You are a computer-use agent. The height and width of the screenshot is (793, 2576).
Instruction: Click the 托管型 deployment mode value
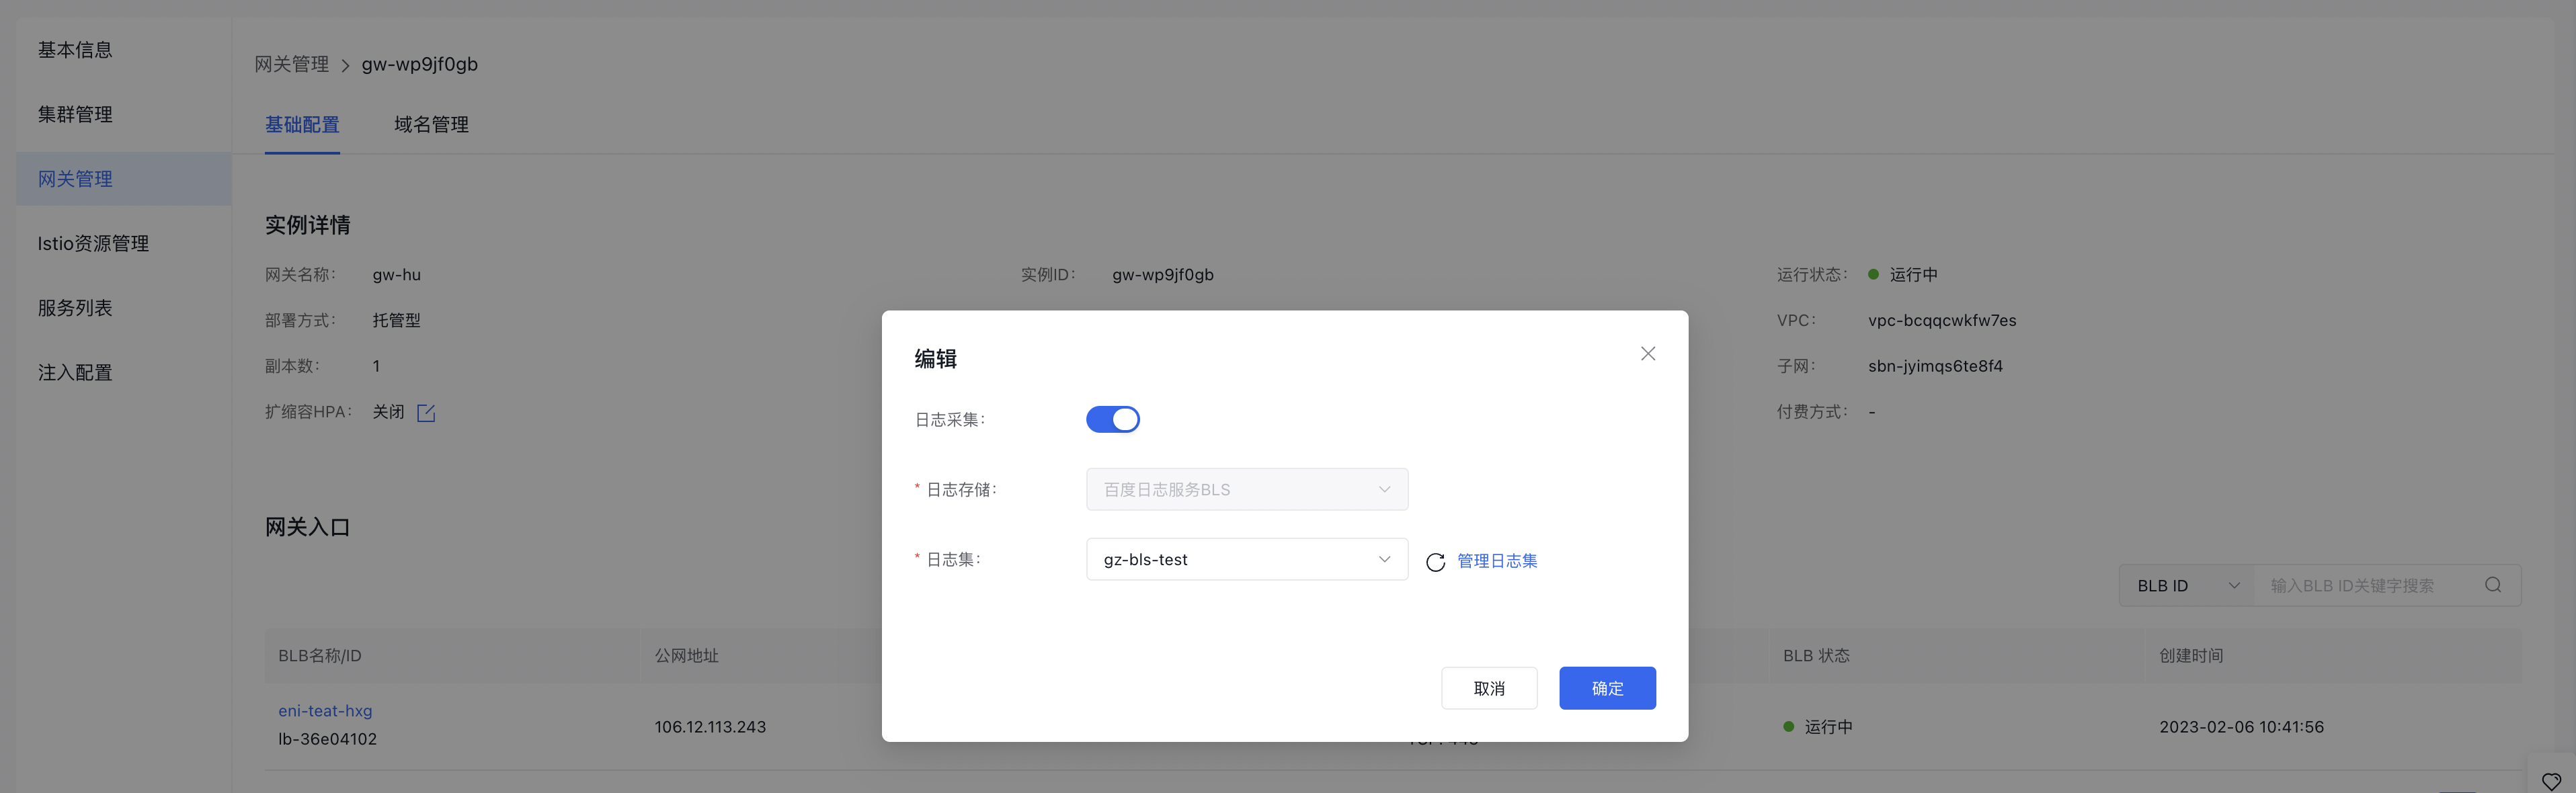[x=396, y=321]
